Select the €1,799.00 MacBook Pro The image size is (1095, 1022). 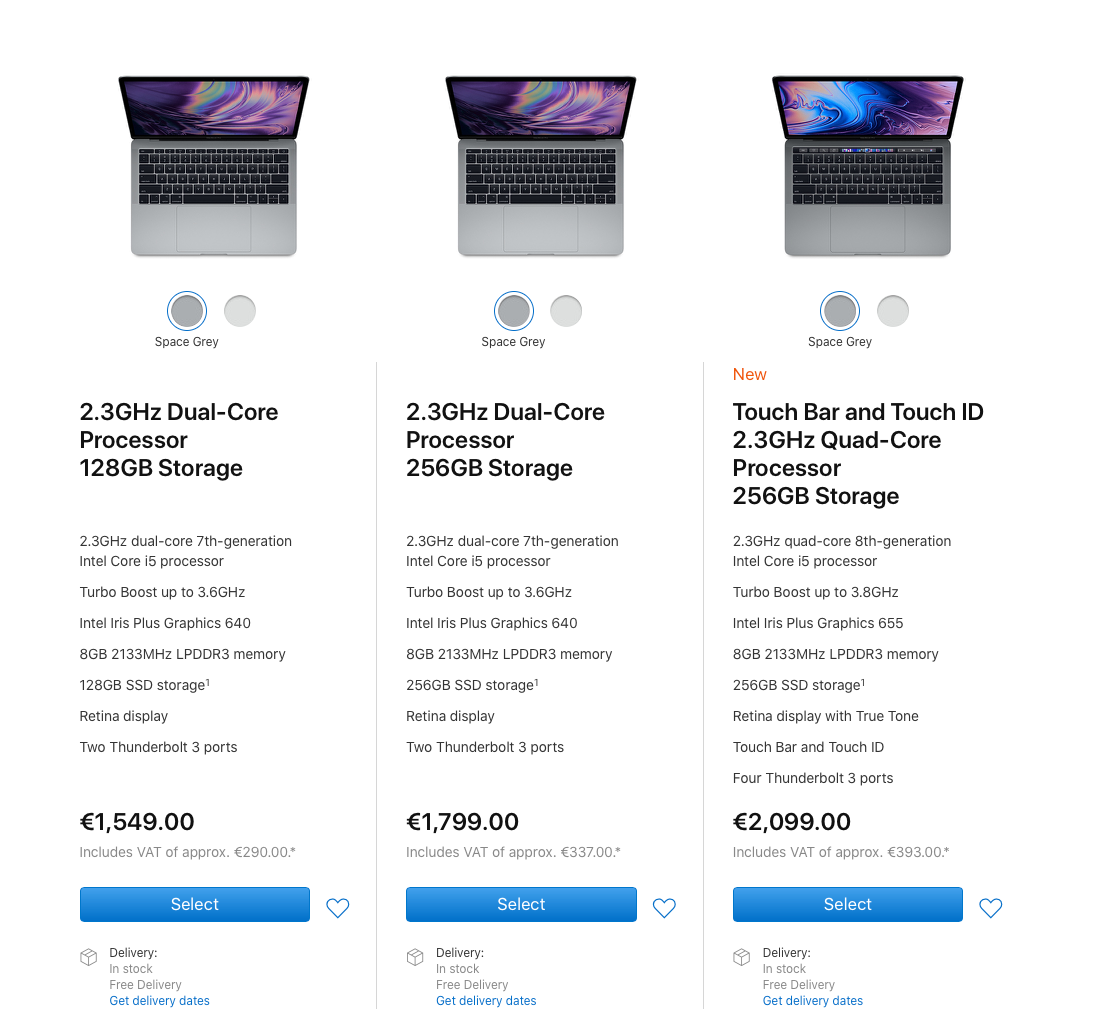click(x=521, y=905)
